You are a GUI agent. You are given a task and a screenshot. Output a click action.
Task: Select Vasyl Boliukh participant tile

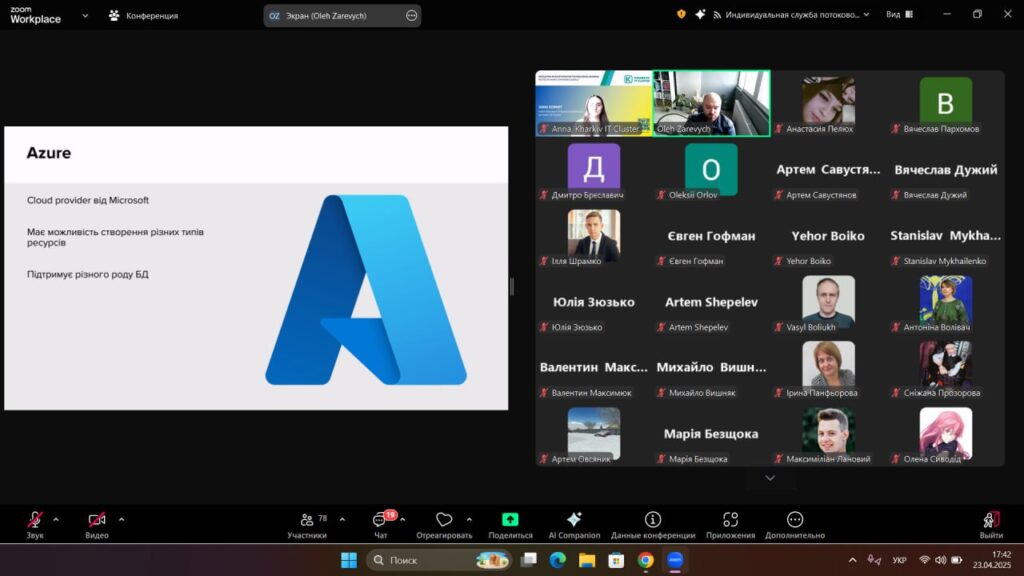[x=828, y=302]
